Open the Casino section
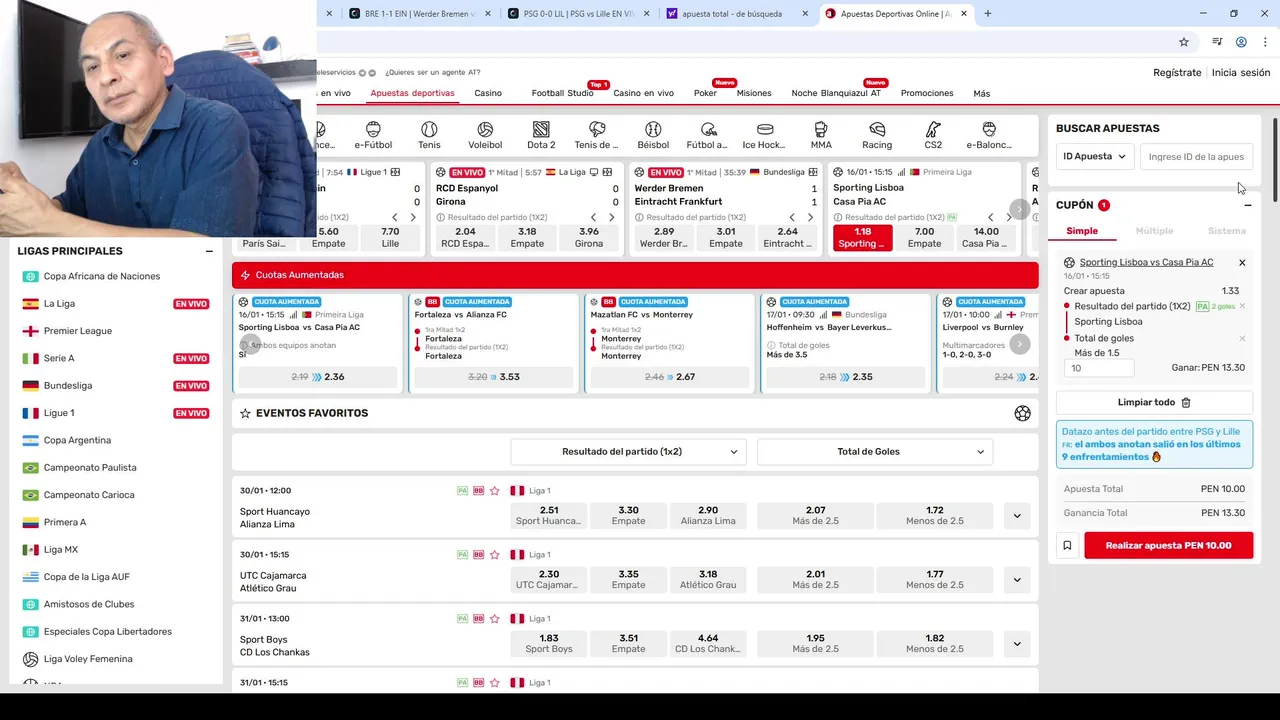Image resolution: width=1280 pixels, height=720 pixels. point(488,93)
